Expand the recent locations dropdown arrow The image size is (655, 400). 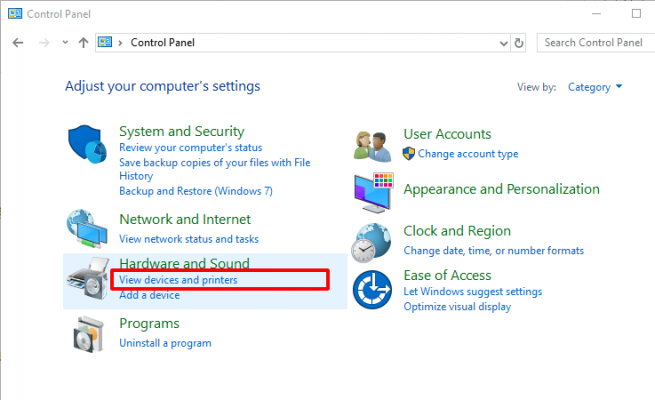(65, 43)
